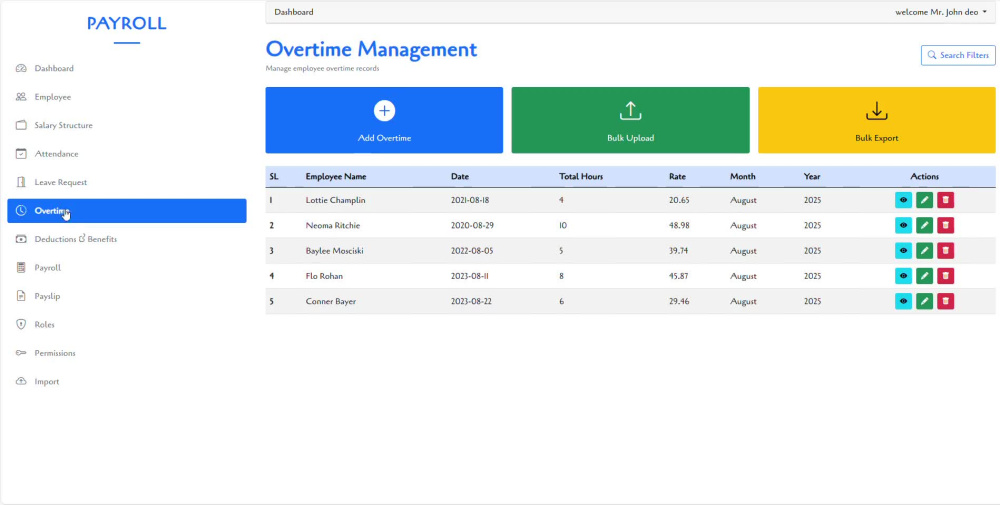View Neoma Ritchie's record with eye icon
This screenshot has height=505, width=1000.
[x=903, y=225]
